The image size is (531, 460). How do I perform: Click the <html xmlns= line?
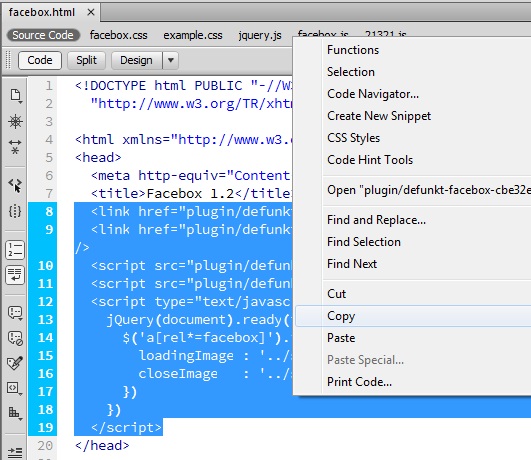click(x=183, y=140)
